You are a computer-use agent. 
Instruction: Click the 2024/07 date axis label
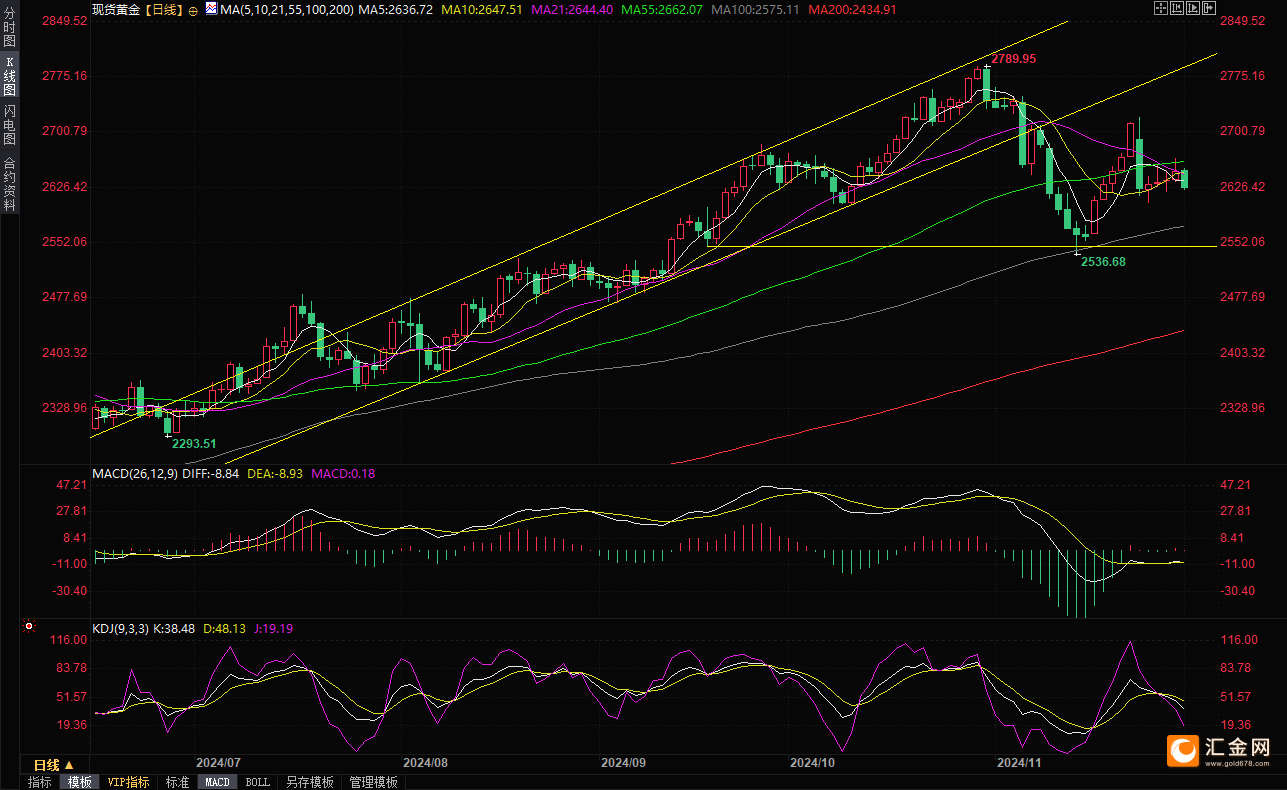click(x=218, y=762)
